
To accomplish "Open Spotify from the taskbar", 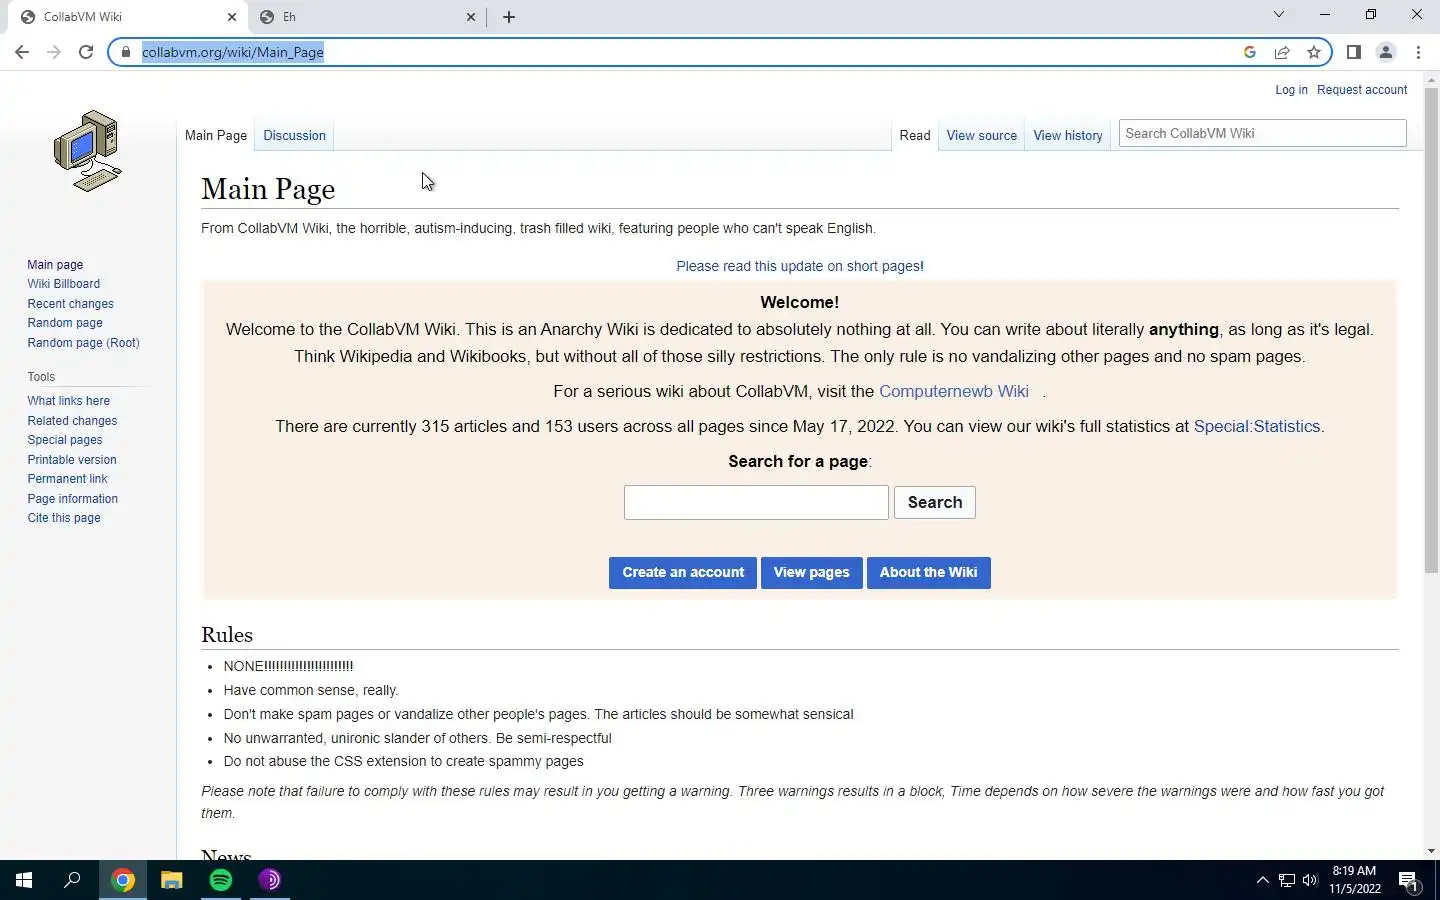I will [221, 880].
